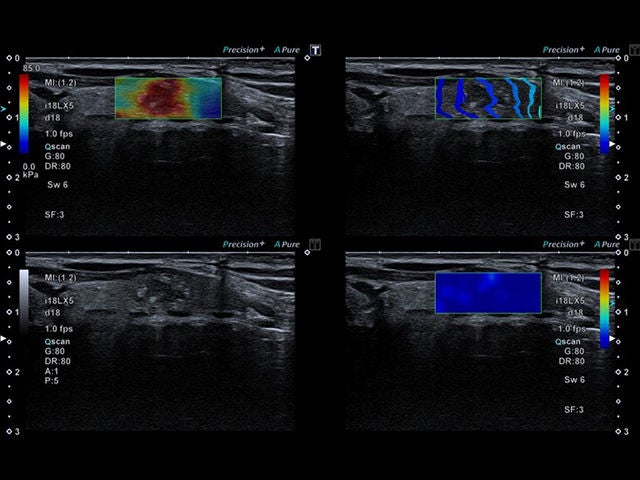Image resolution: width=640 pixels, height=480 pixels.
Task: Click the Qscan label in the elasticity panel
Action: point(58,147)
